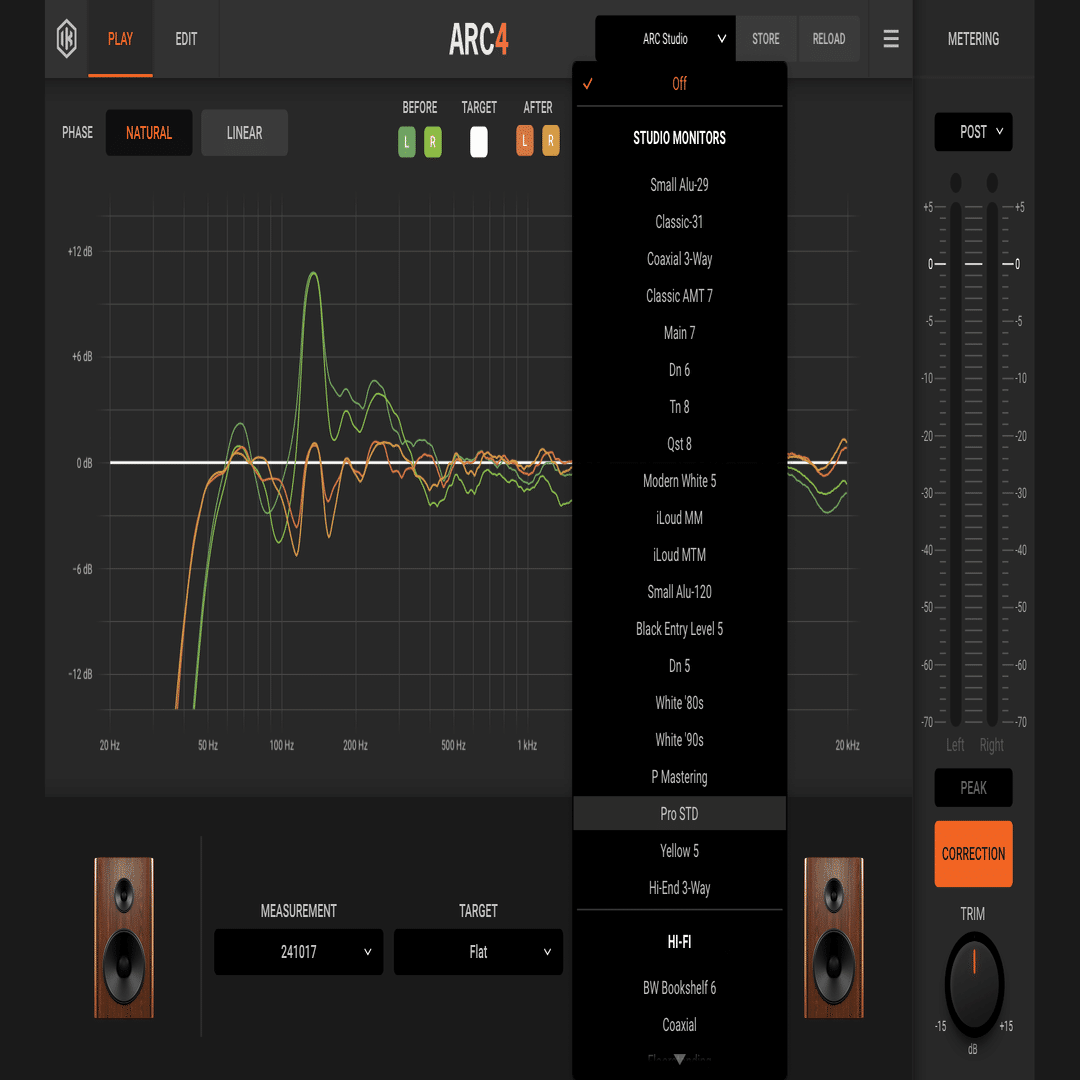
Task: Choose Hi-End 3-Way monitor
Action: pyautogui.click(x=679, y=888)
